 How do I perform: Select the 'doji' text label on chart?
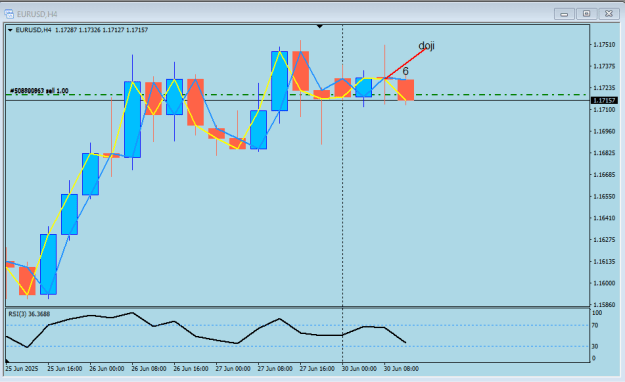(426, 45)
